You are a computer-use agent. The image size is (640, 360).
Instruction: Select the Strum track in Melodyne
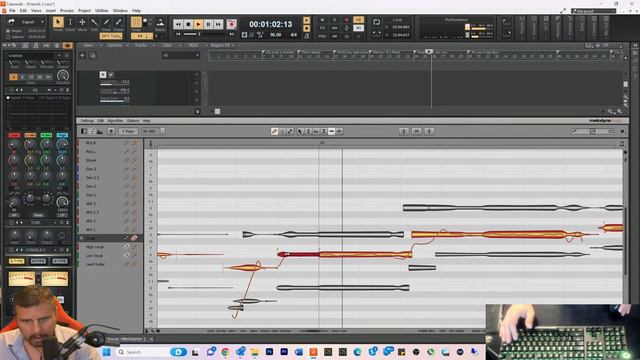click(91, 160)
